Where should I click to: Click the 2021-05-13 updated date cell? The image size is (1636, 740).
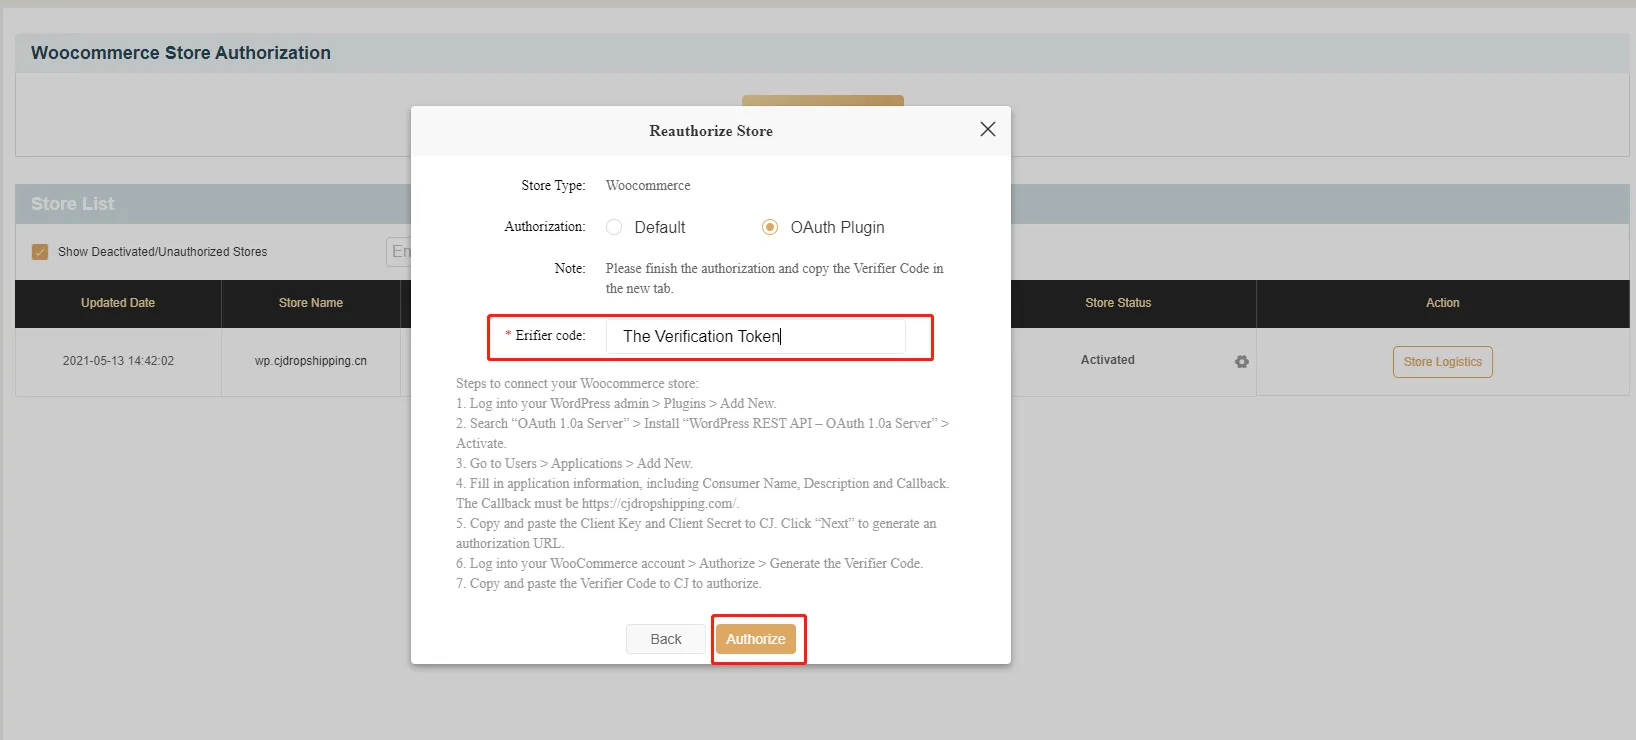(118, 361)
